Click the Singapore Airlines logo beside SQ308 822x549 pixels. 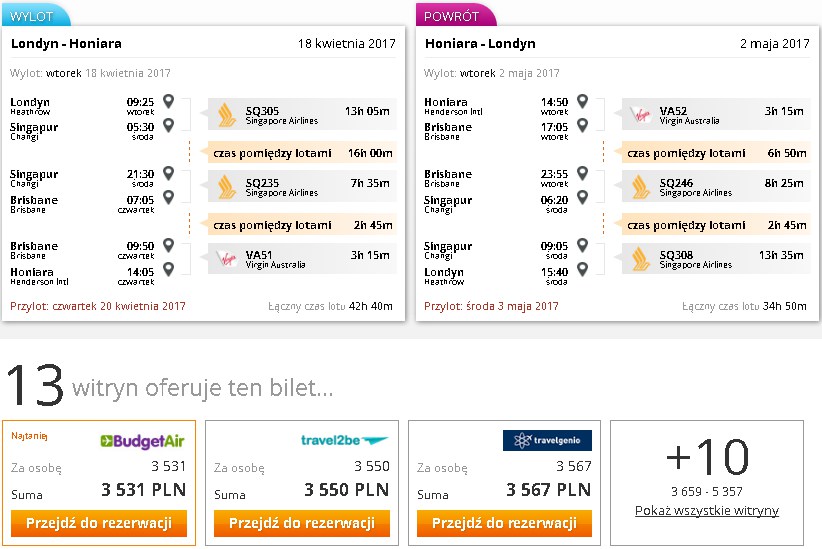pos(641,259)
